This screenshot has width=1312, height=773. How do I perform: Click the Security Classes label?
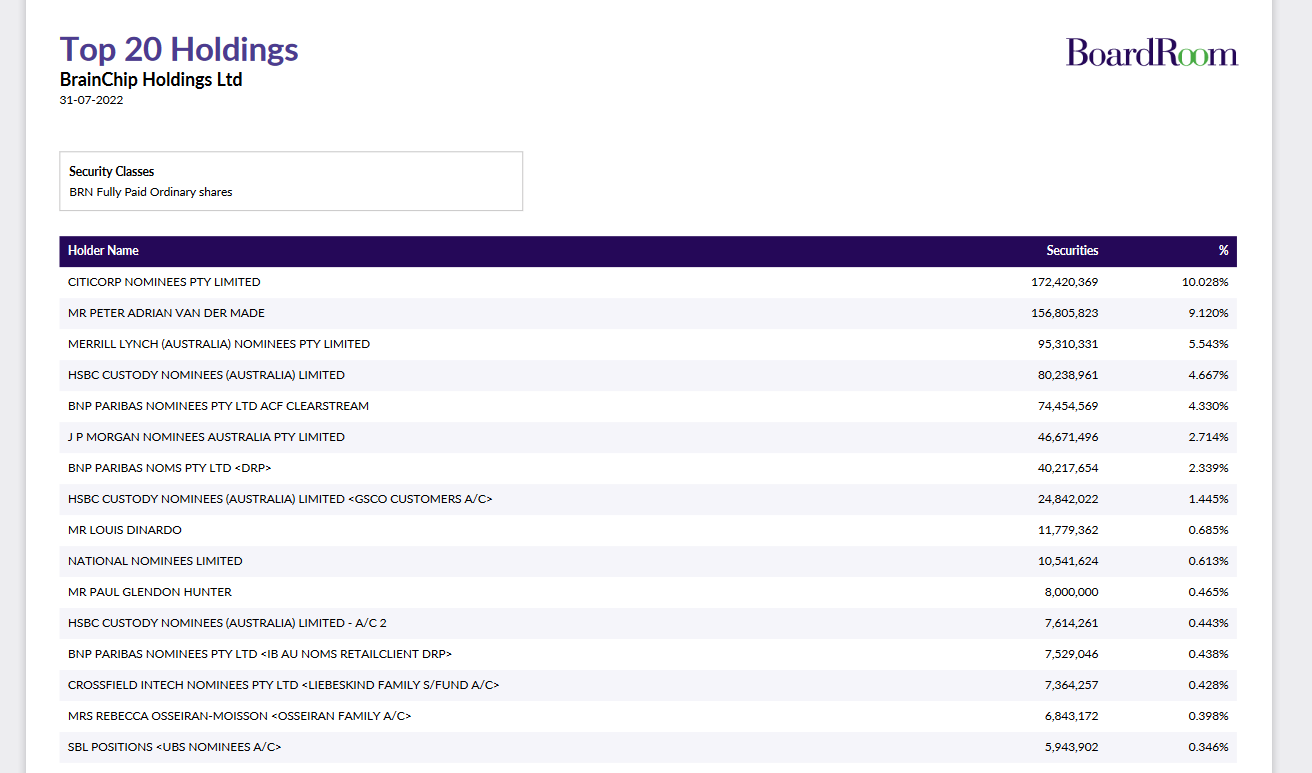111,171
